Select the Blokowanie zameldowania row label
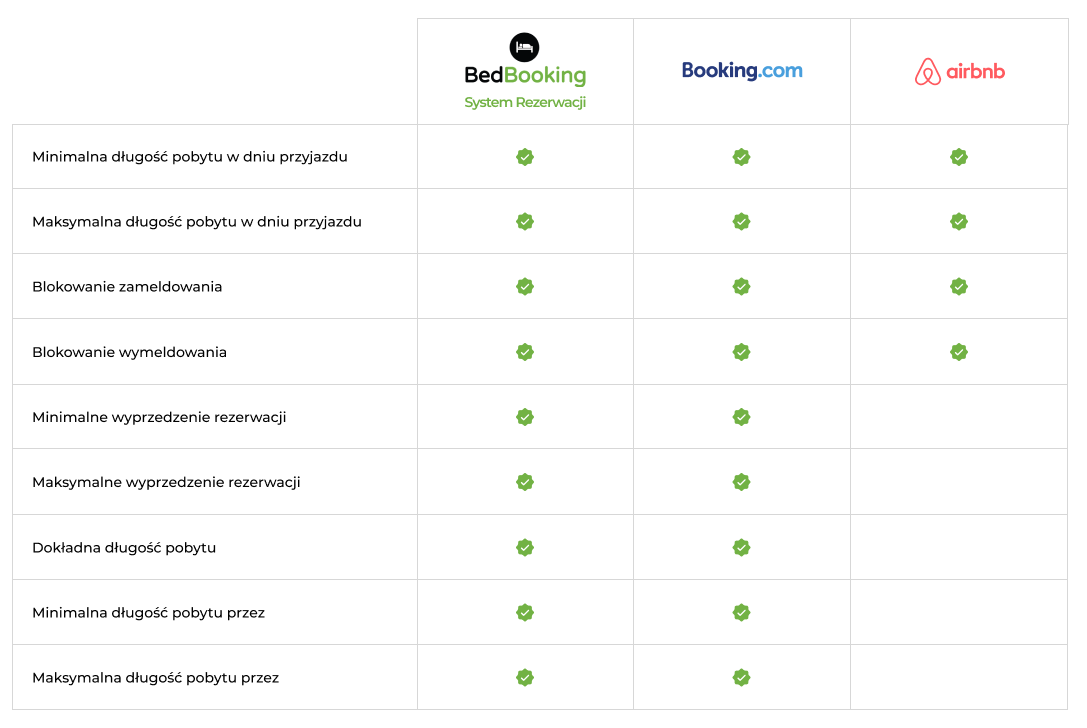The width and height of the screenshot is (1087, 728). pos(127,287)
